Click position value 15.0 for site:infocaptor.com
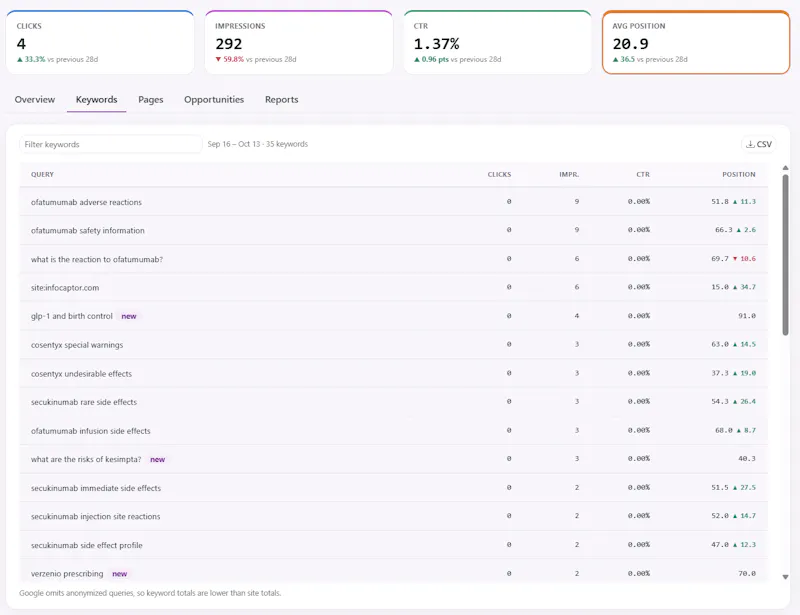The height and width of the screenshot is (615, 800). (x=720, y=287)
